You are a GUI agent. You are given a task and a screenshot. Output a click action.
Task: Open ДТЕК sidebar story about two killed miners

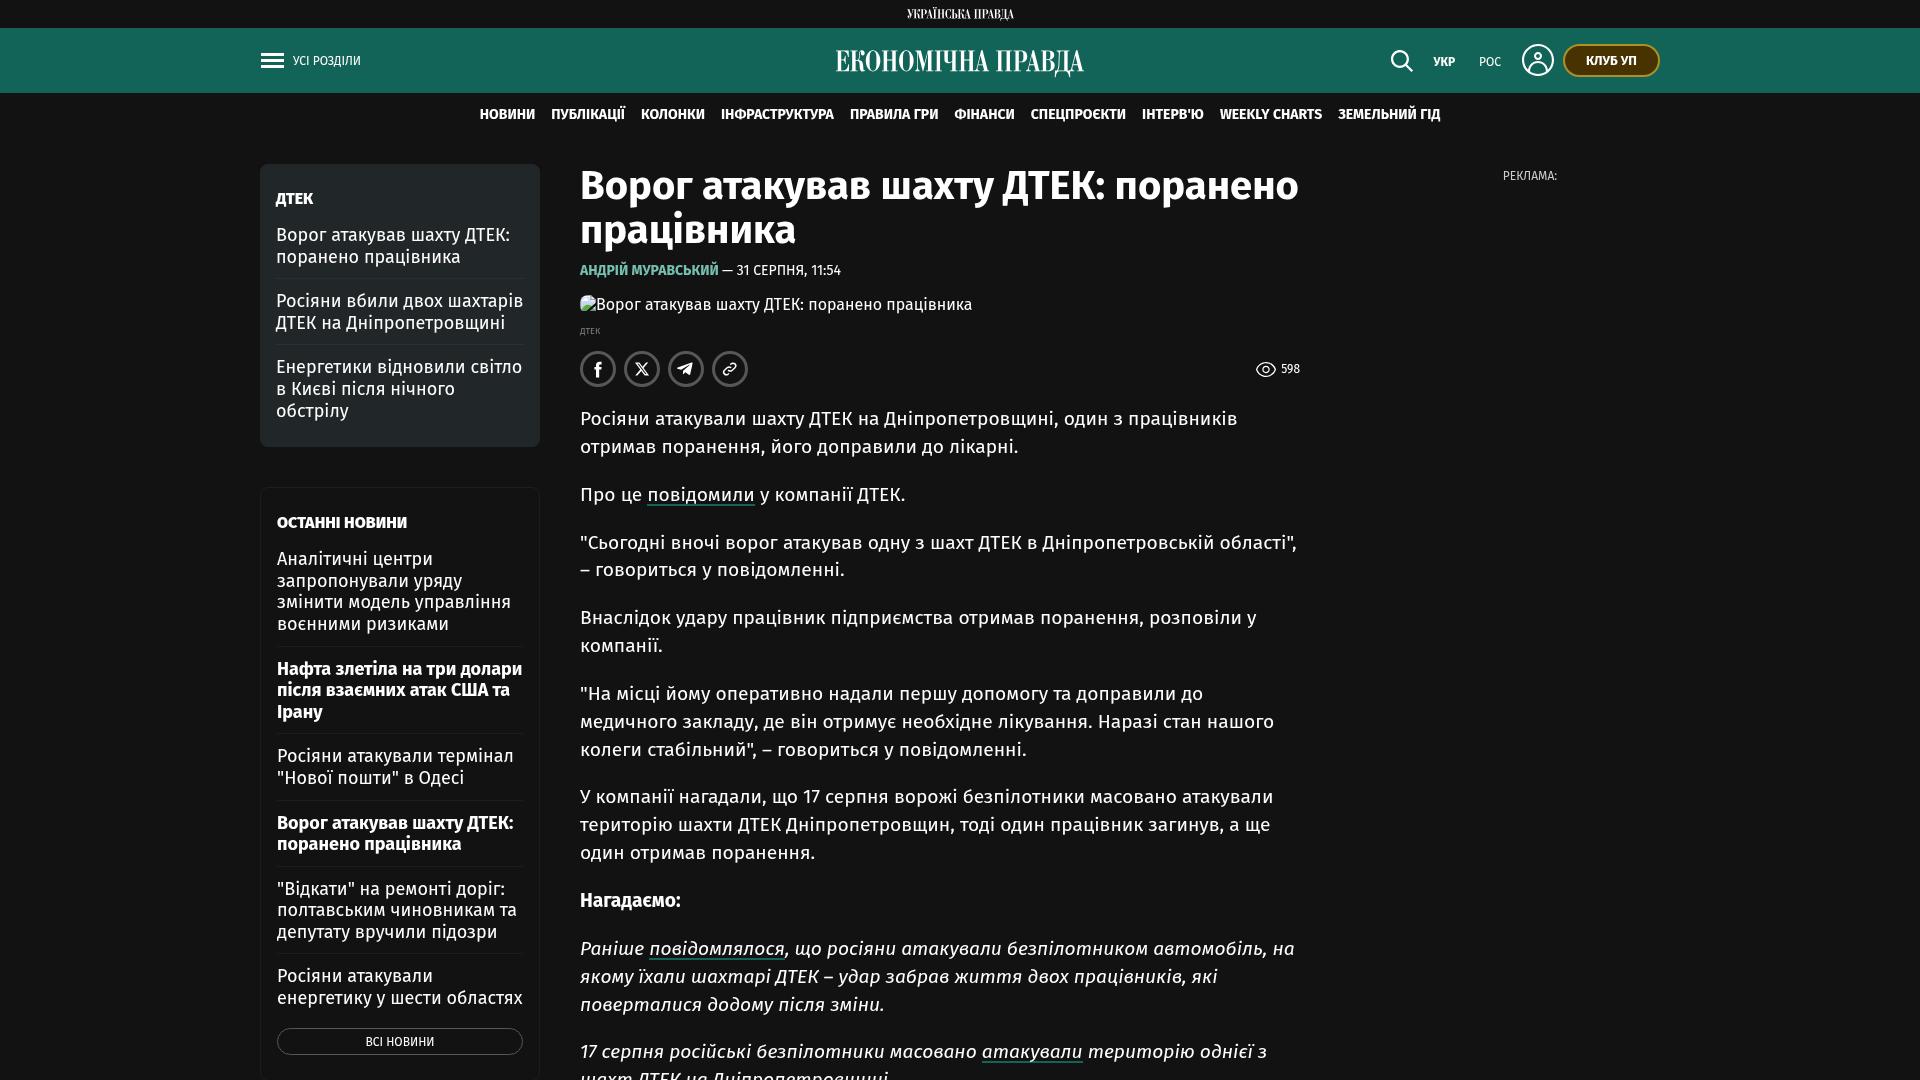400,312
